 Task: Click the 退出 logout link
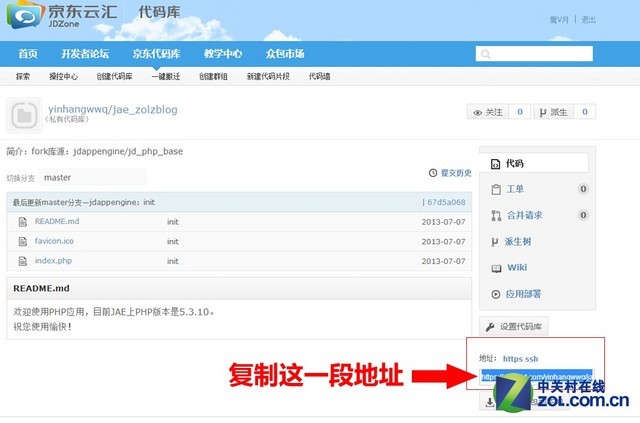588,19
